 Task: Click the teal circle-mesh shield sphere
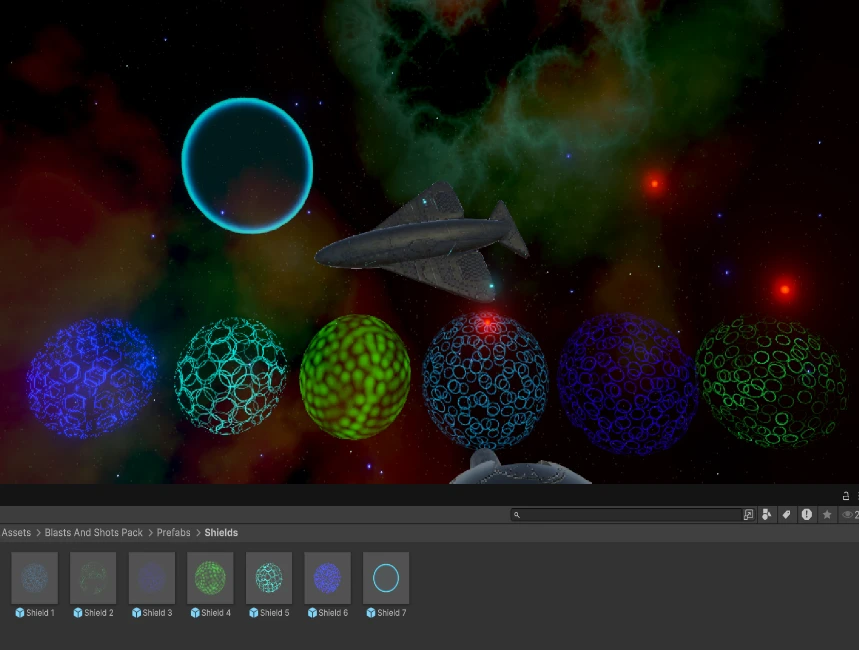(231, 376)
